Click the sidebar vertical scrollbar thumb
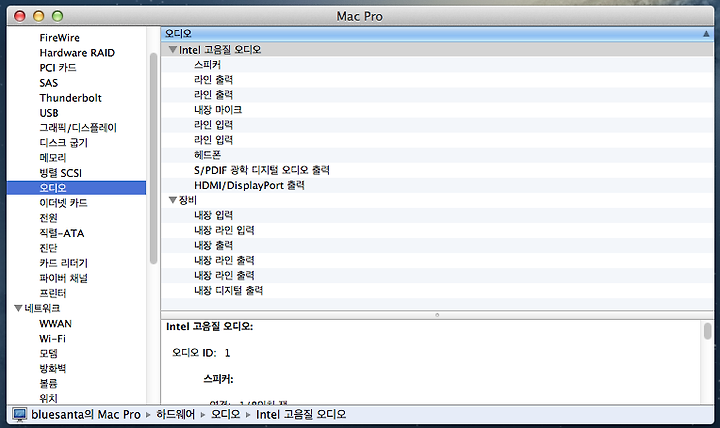The width and height of the screenshot is (720, 428). (x=153, y=158)
